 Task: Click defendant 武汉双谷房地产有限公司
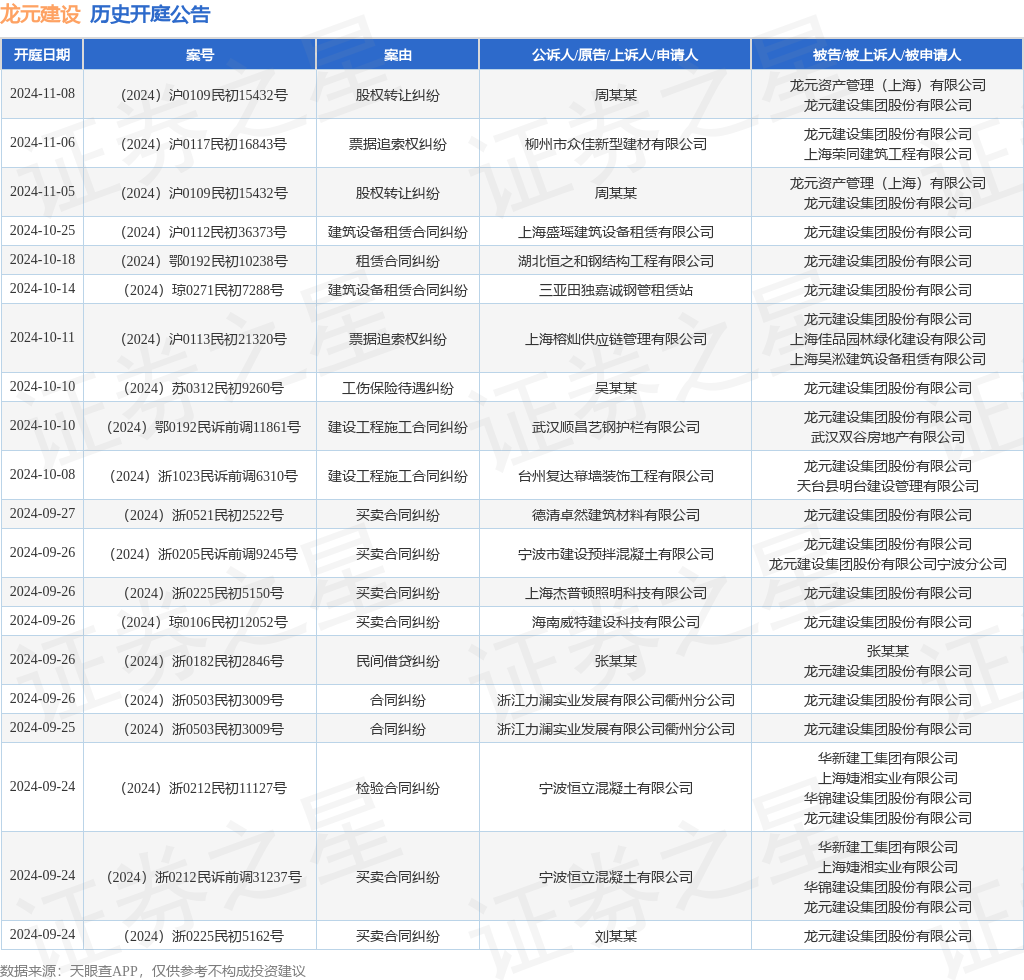tap(888, 437)
